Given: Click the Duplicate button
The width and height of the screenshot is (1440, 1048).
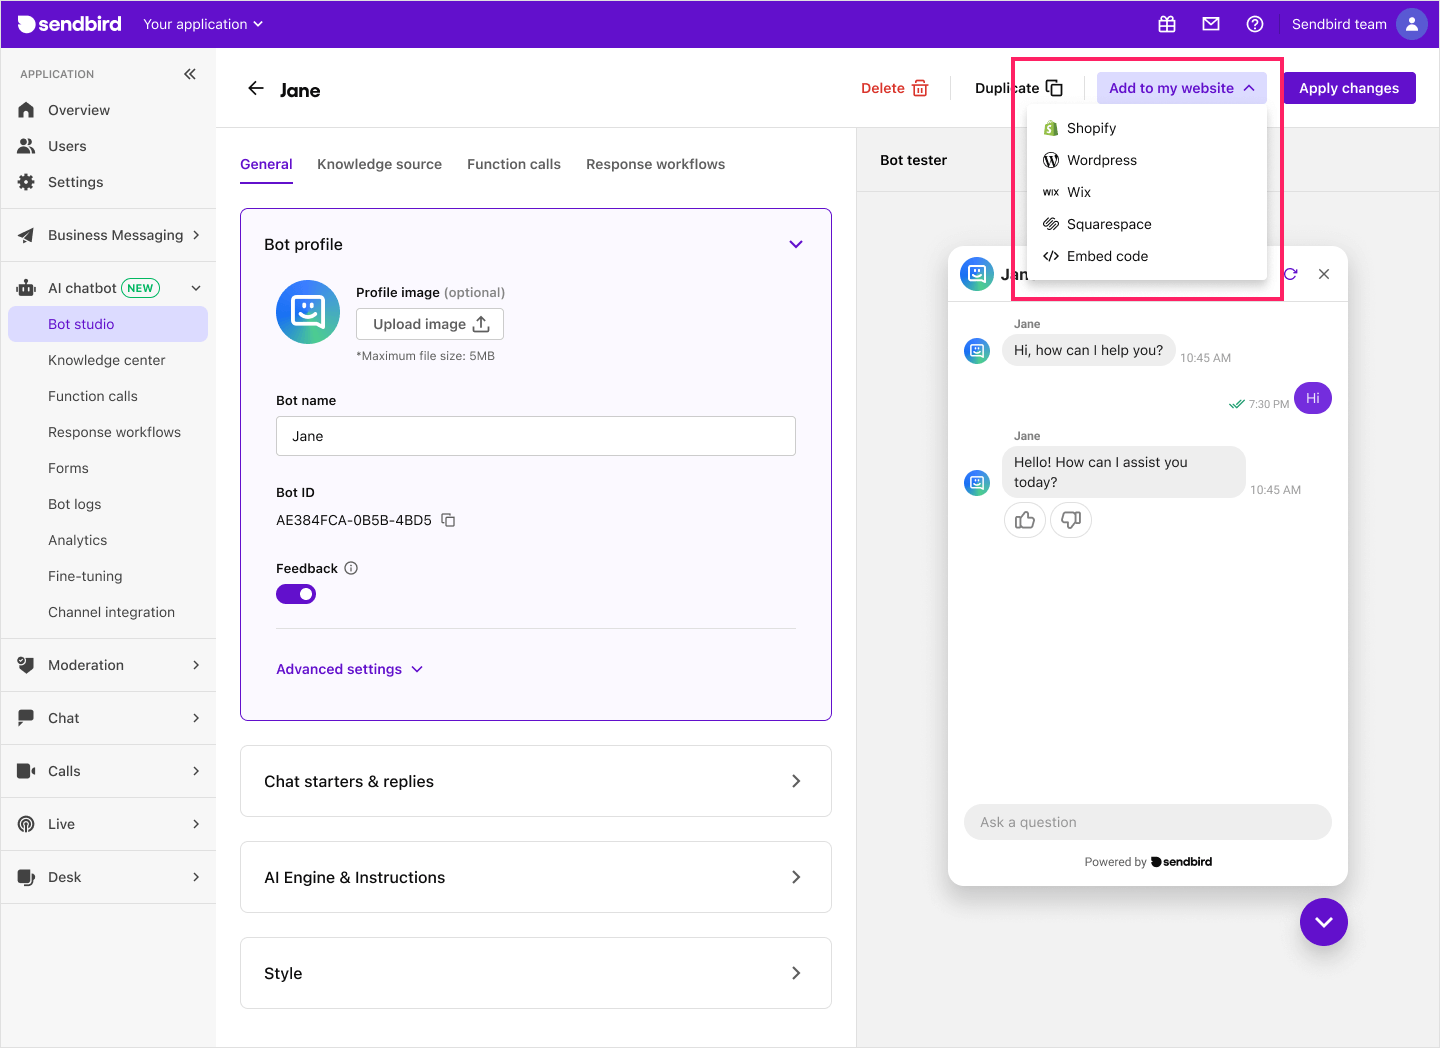Looking at the screenshot, I should [x=1018, y=88].
